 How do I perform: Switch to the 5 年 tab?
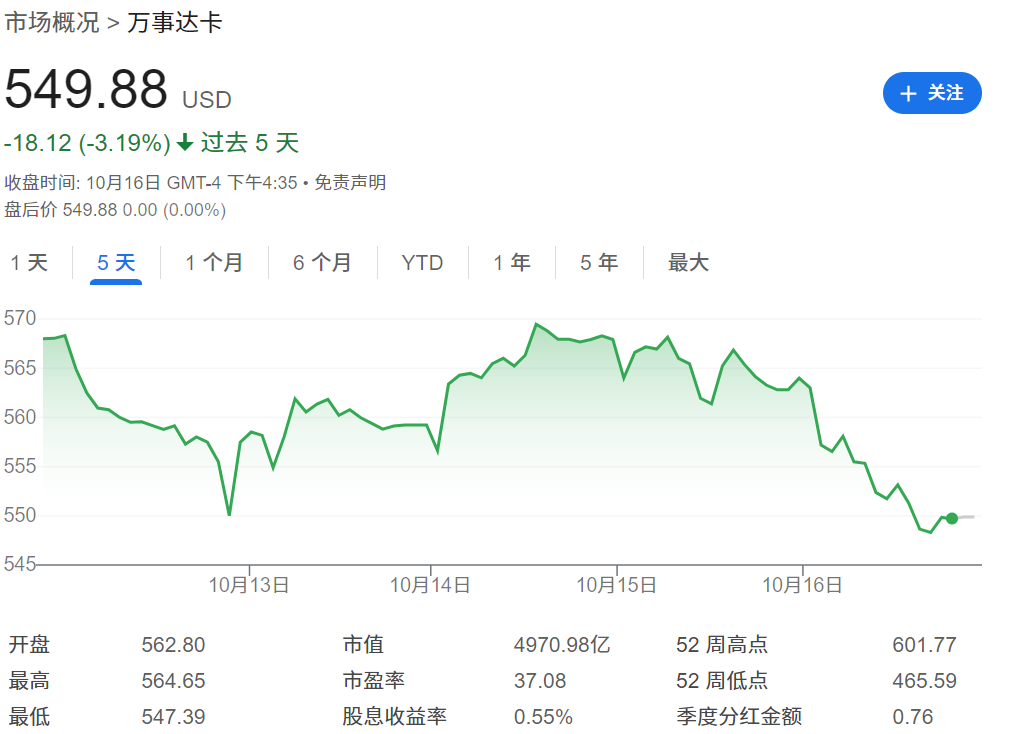pyautogui.click(x=599, y=263)
